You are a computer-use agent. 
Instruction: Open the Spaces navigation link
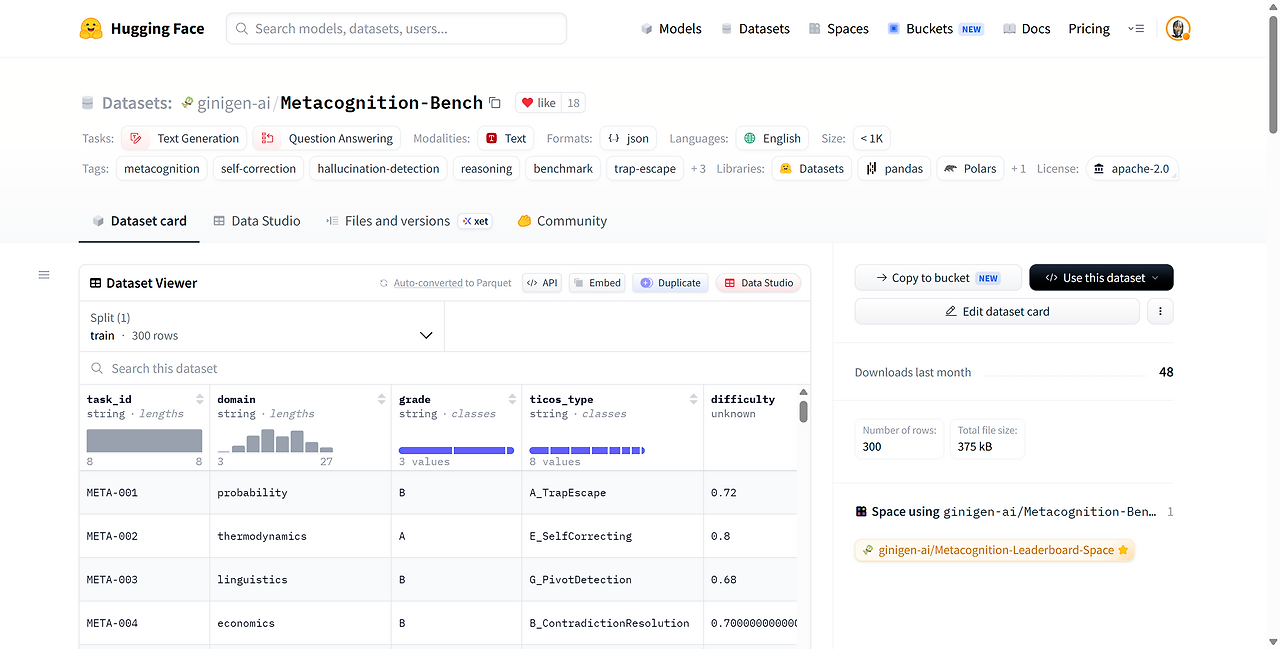(838, 29)
